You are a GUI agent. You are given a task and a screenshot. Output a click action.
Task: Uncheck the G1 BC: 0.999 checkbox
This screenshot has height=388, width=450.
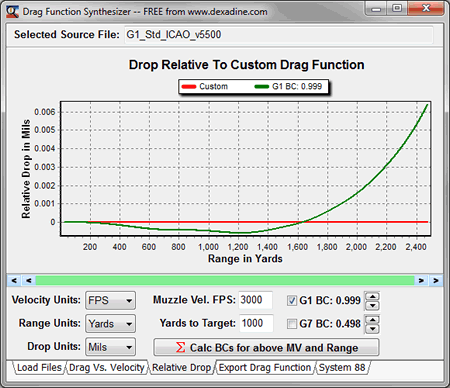coord(292,301)
